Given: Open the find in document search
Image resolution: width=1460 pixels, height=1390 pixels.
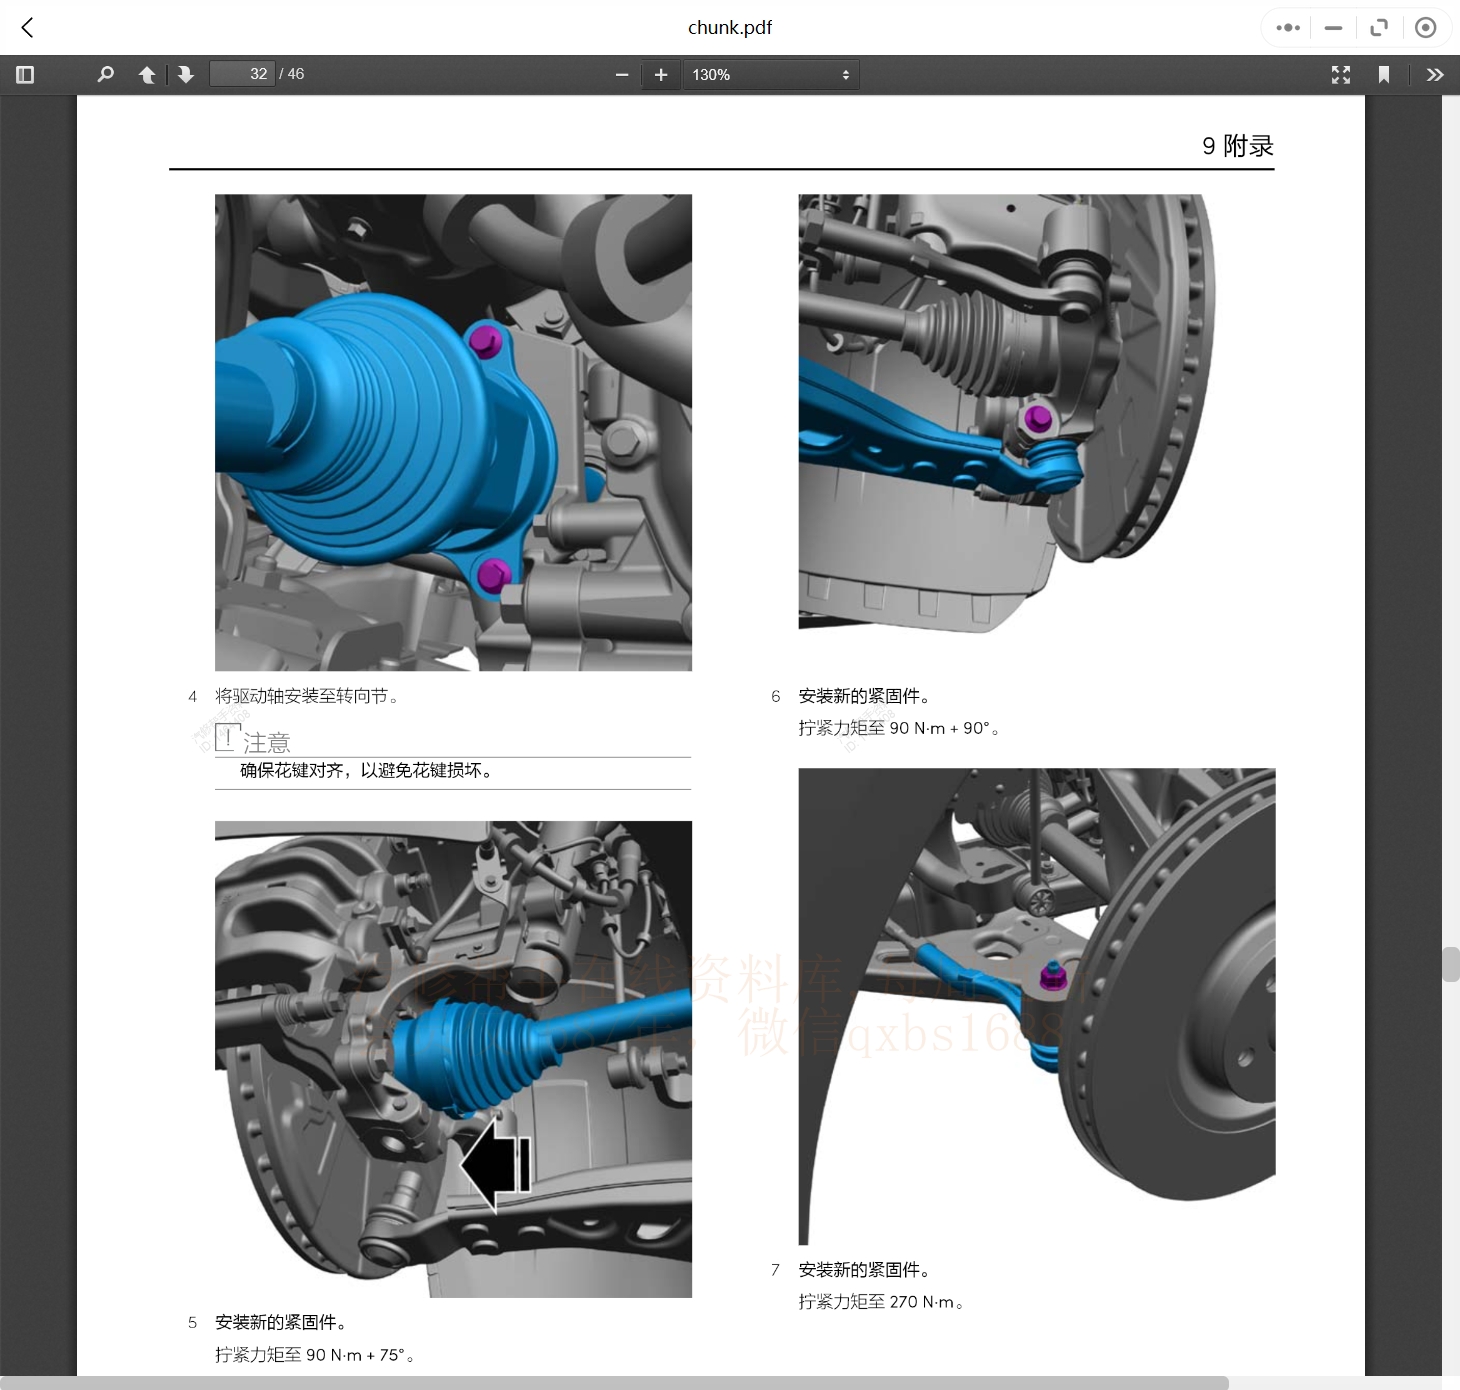Looking at the screenshot, I should click(x=105, y=75).
